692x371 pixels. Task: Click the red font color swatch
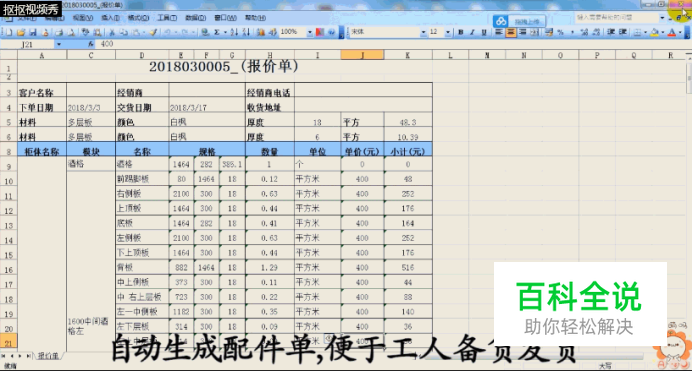(672, 32)
